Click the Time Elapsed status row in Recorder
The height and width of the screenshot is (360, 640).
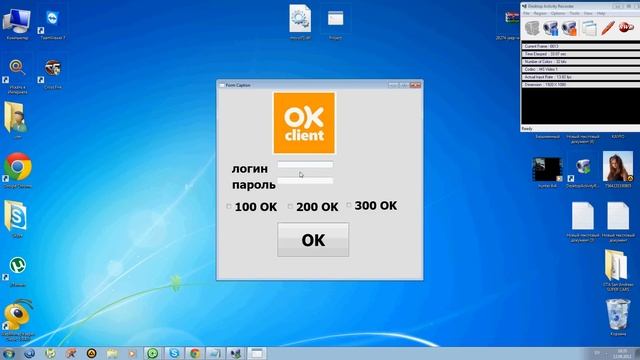pyautogui.click(x=580, y=54)
